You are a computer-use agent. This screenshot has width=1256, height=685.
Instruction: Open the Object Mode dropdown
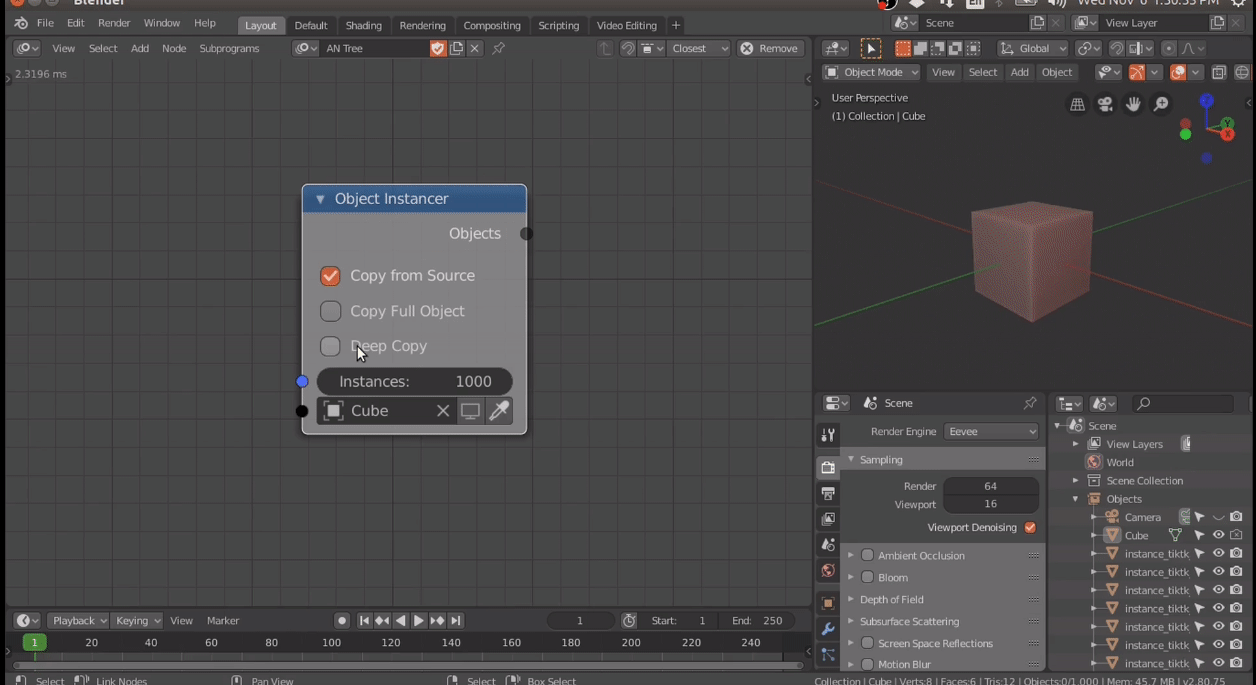click(x=870, y=72)
